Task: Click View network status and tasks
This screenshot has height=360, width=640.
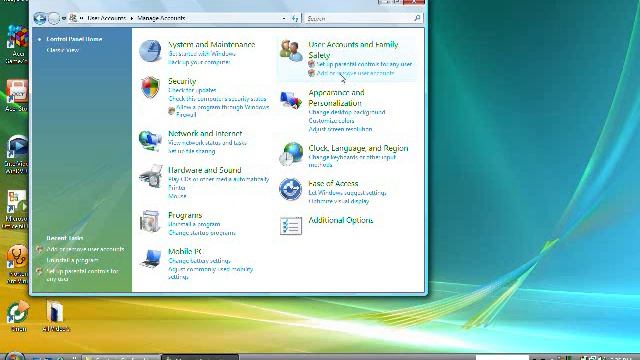Action: click(x=207, y=142)
